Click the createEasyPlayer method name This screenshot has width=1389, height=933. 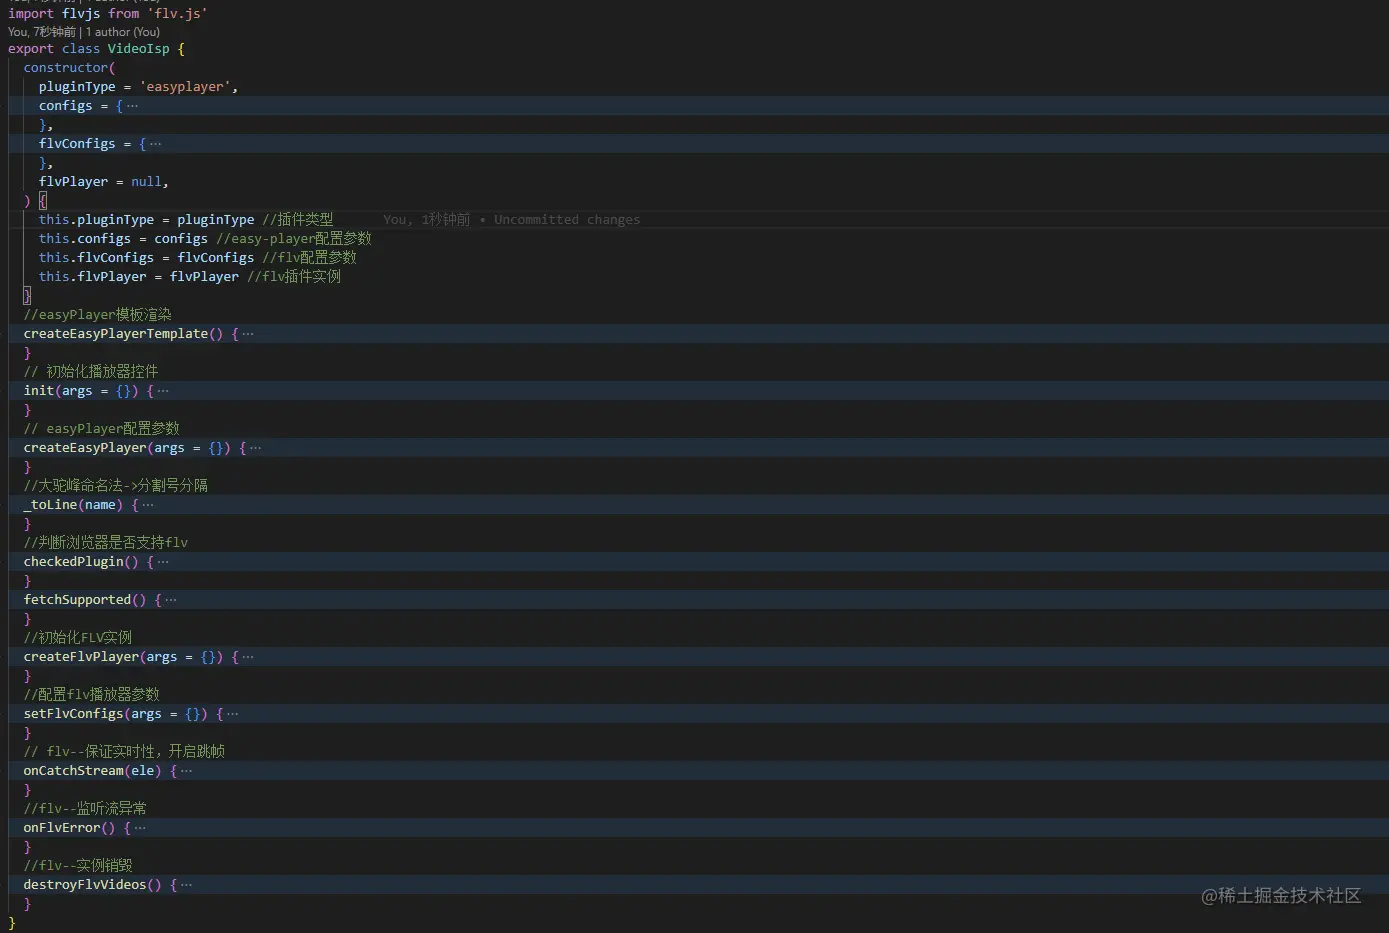tap(85, 448)
